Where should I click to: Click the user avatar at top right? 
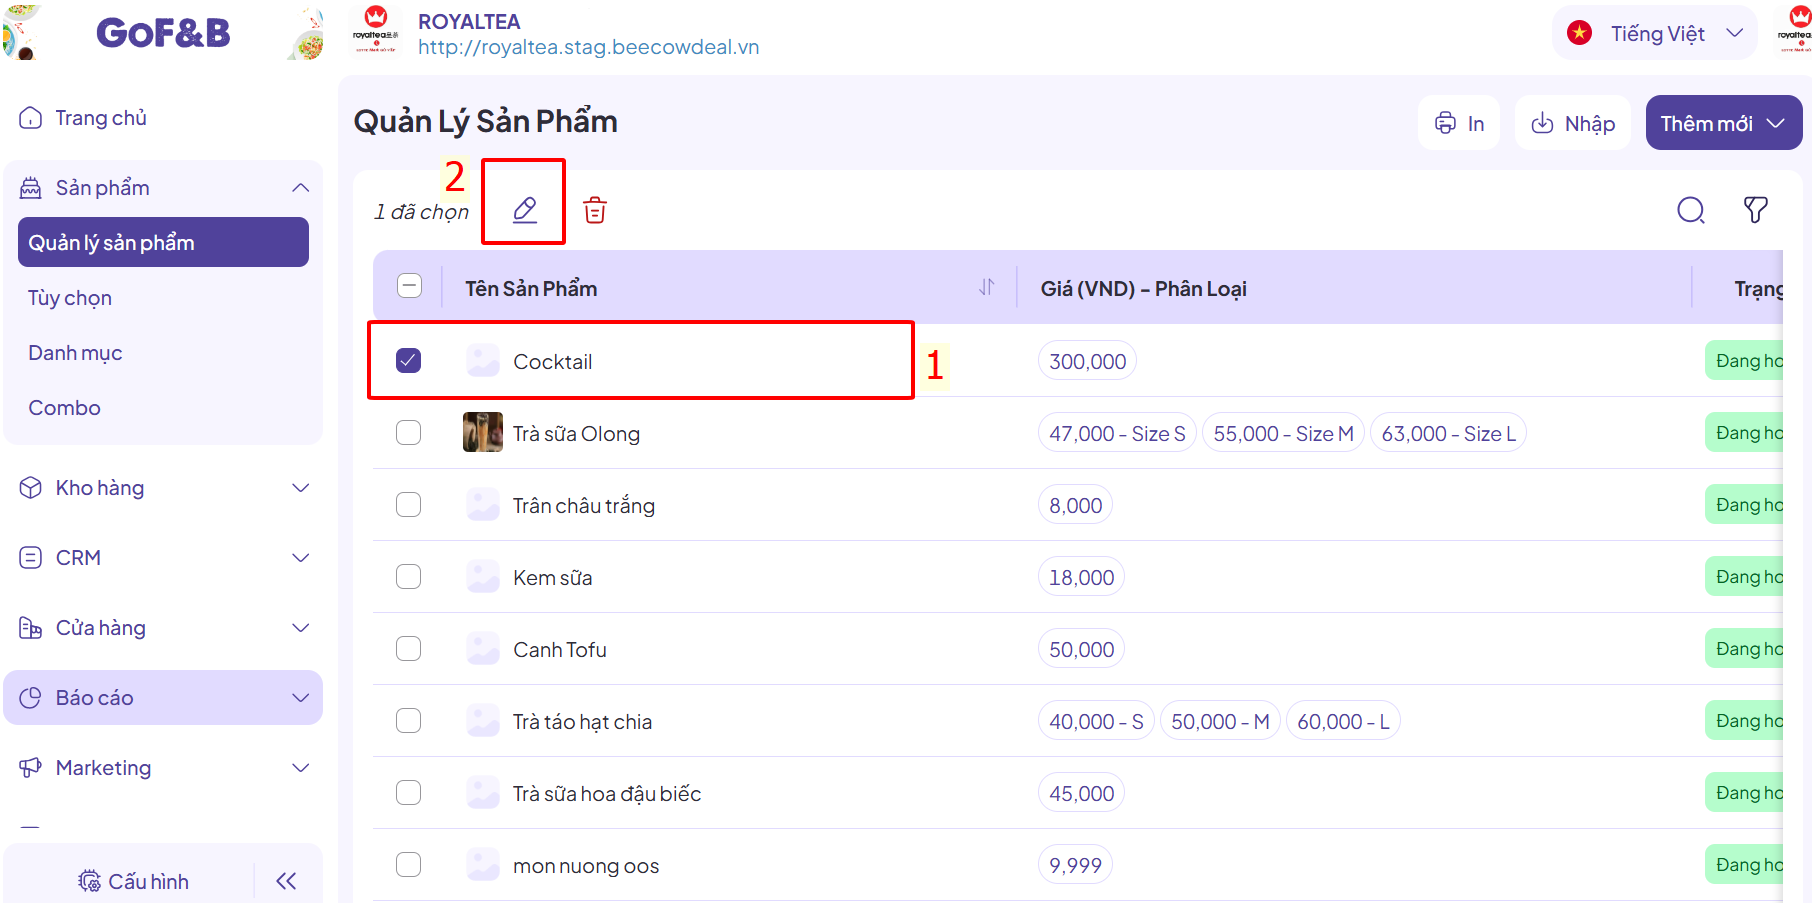coord(1797,30)
